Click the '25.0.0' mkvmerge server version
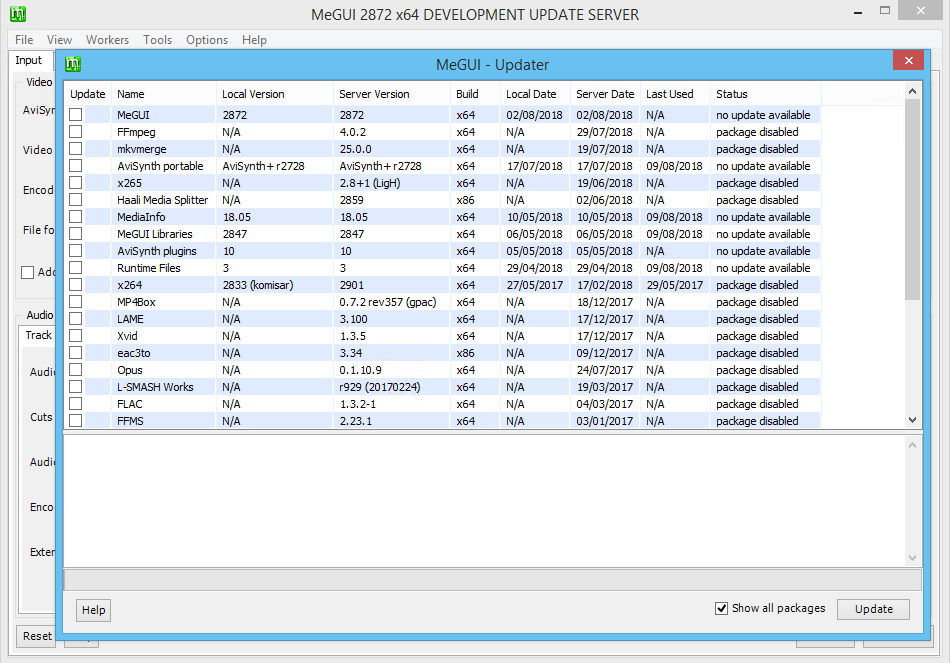Image resolution: width=950 pixels, height=663 pixels. (x=356, y=148)
